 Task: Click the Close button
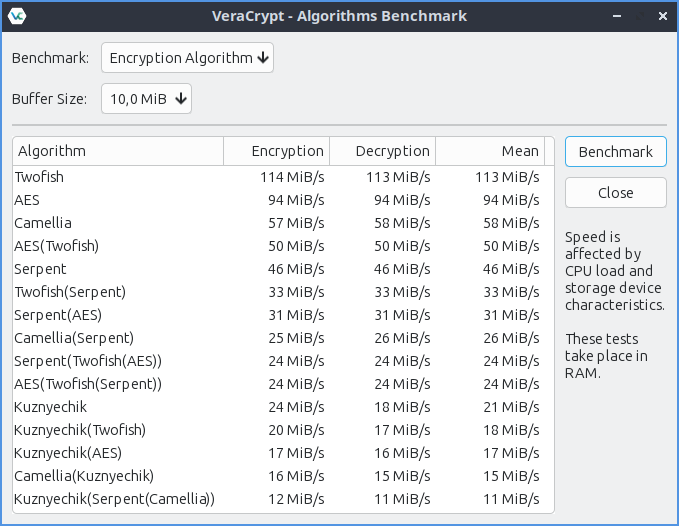(x=615, y=193)
